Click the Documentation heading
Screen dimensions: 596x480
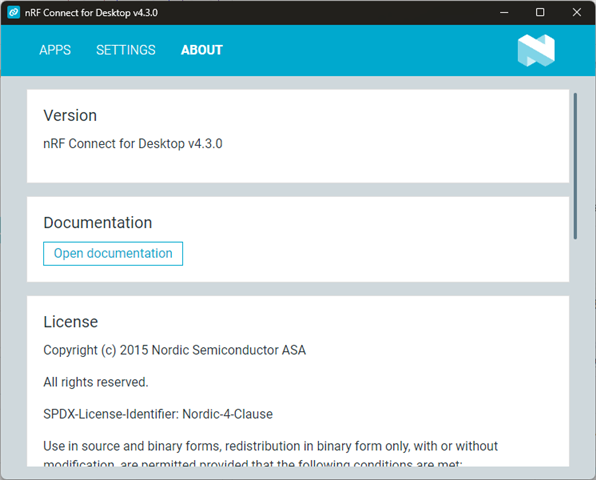[98, 223]
